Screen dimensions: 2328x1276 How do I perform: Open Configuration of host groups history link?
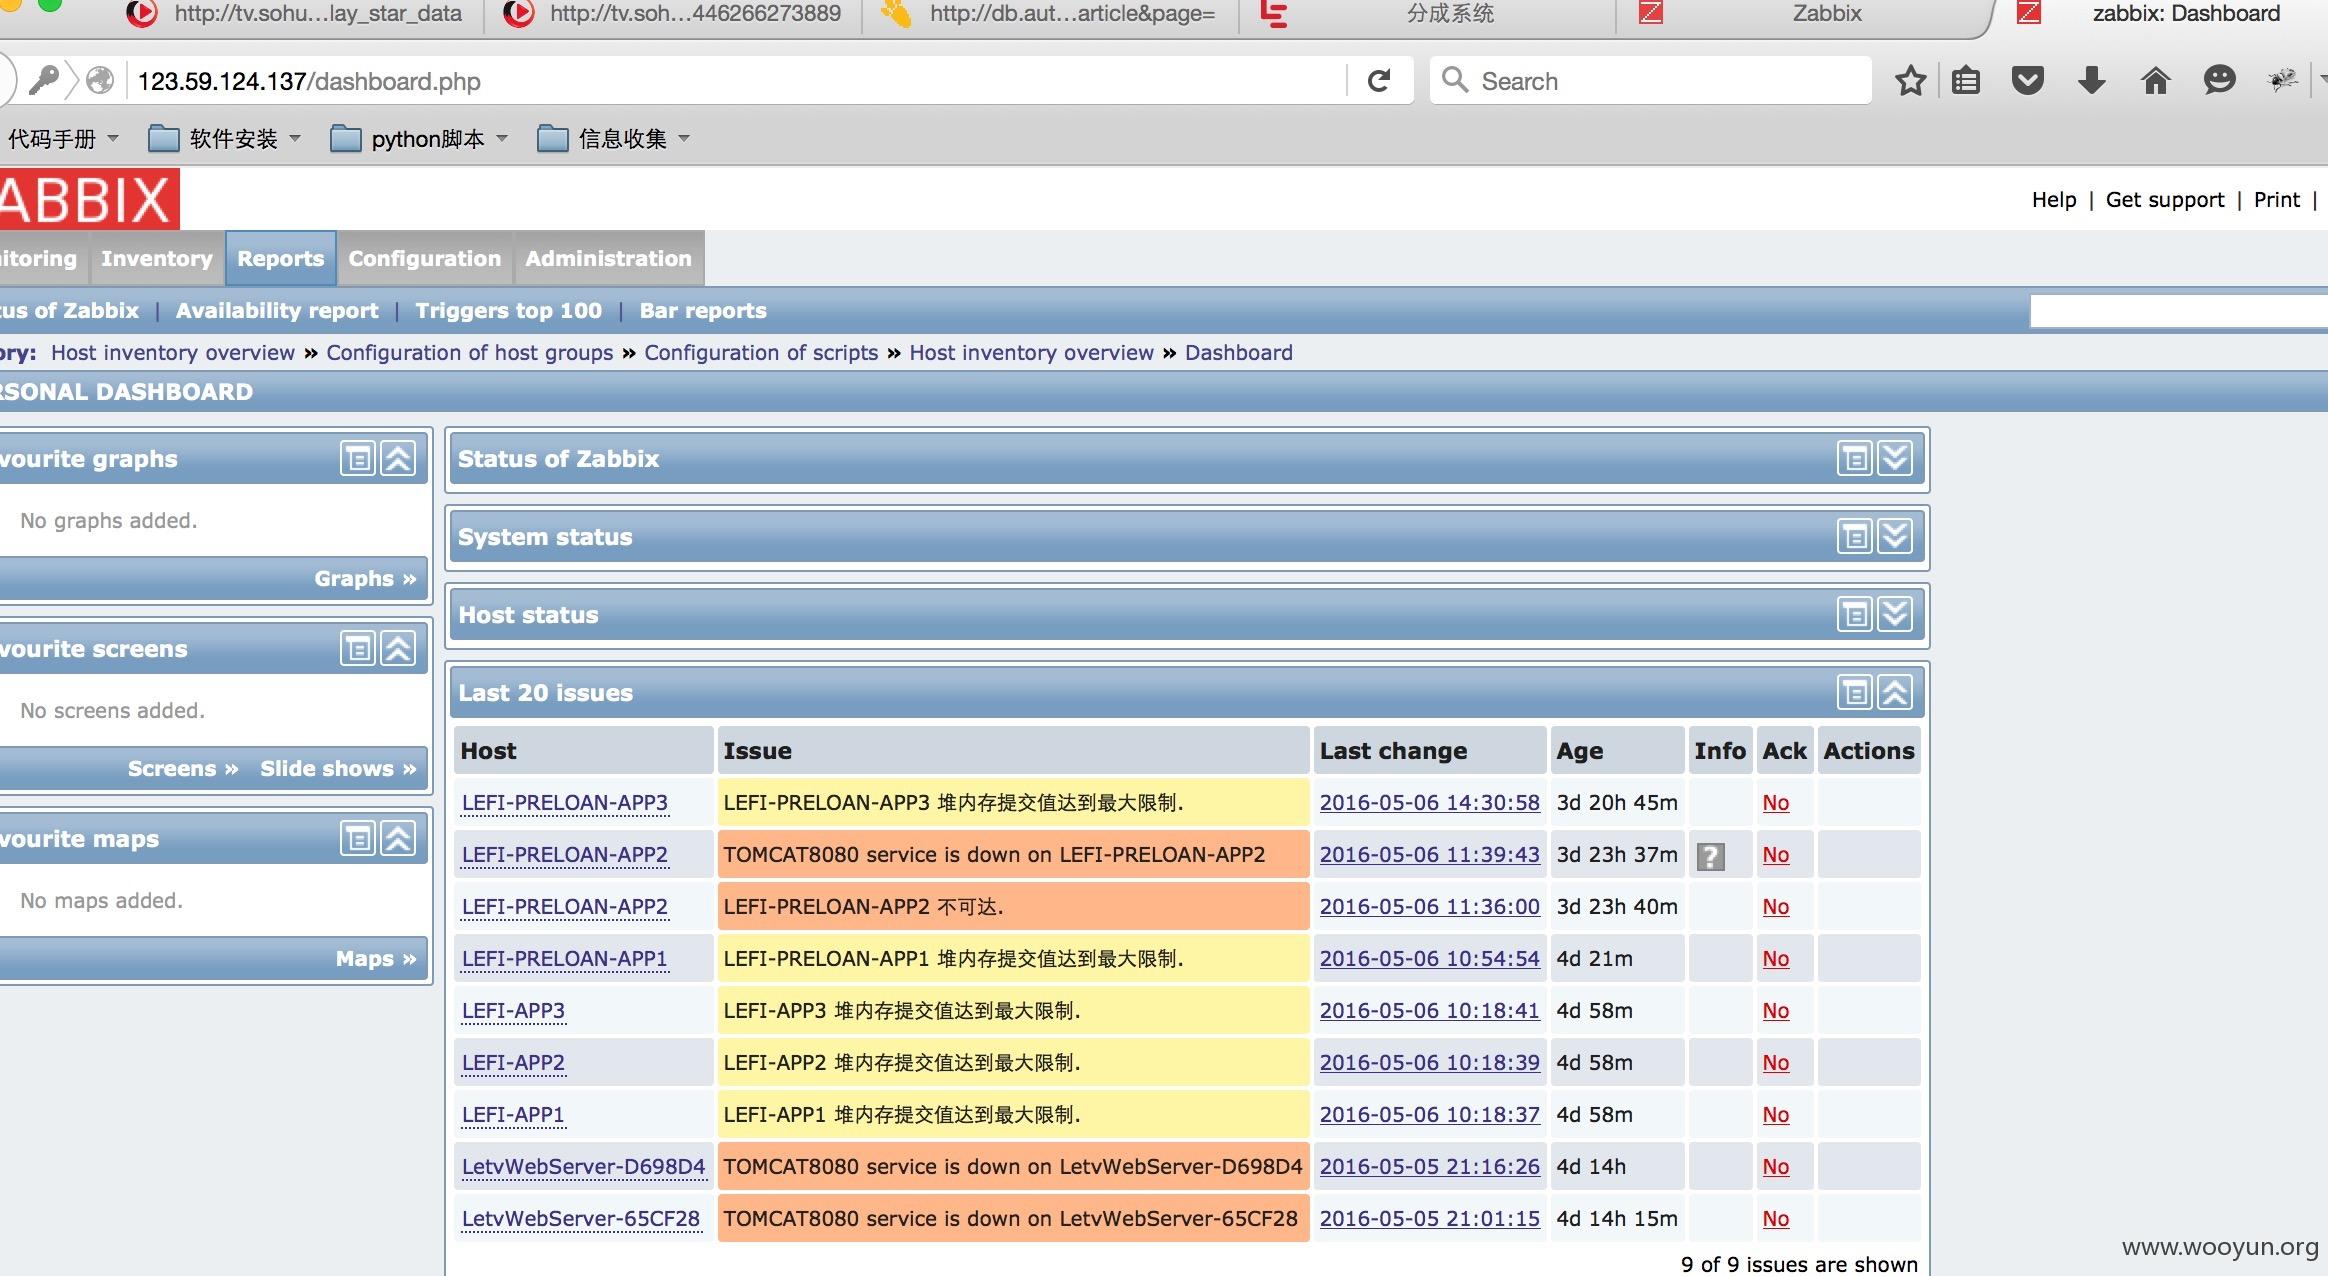pos(470,353)
